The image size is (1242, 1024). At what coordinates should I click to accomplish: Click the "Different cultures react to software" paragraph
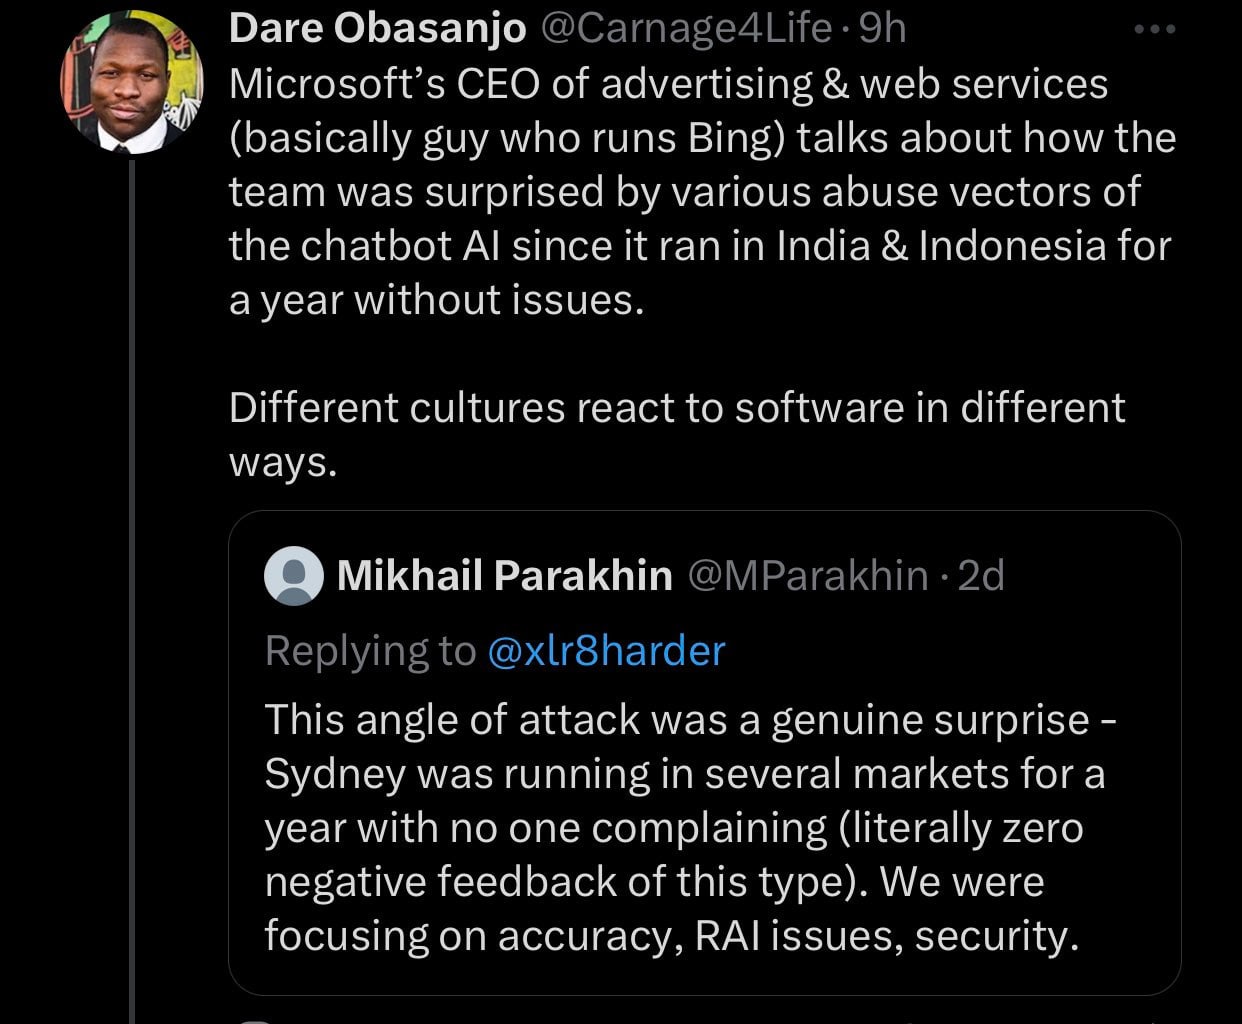click(676, 408)
